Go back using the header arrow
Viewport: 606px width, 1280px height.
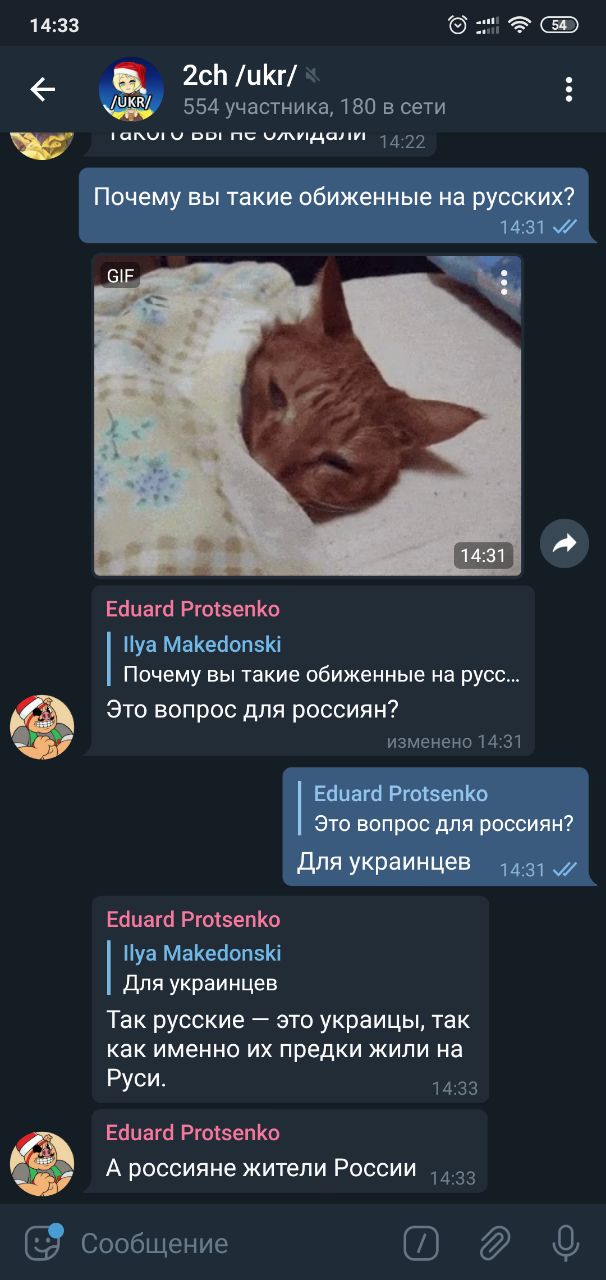point(42,90)
